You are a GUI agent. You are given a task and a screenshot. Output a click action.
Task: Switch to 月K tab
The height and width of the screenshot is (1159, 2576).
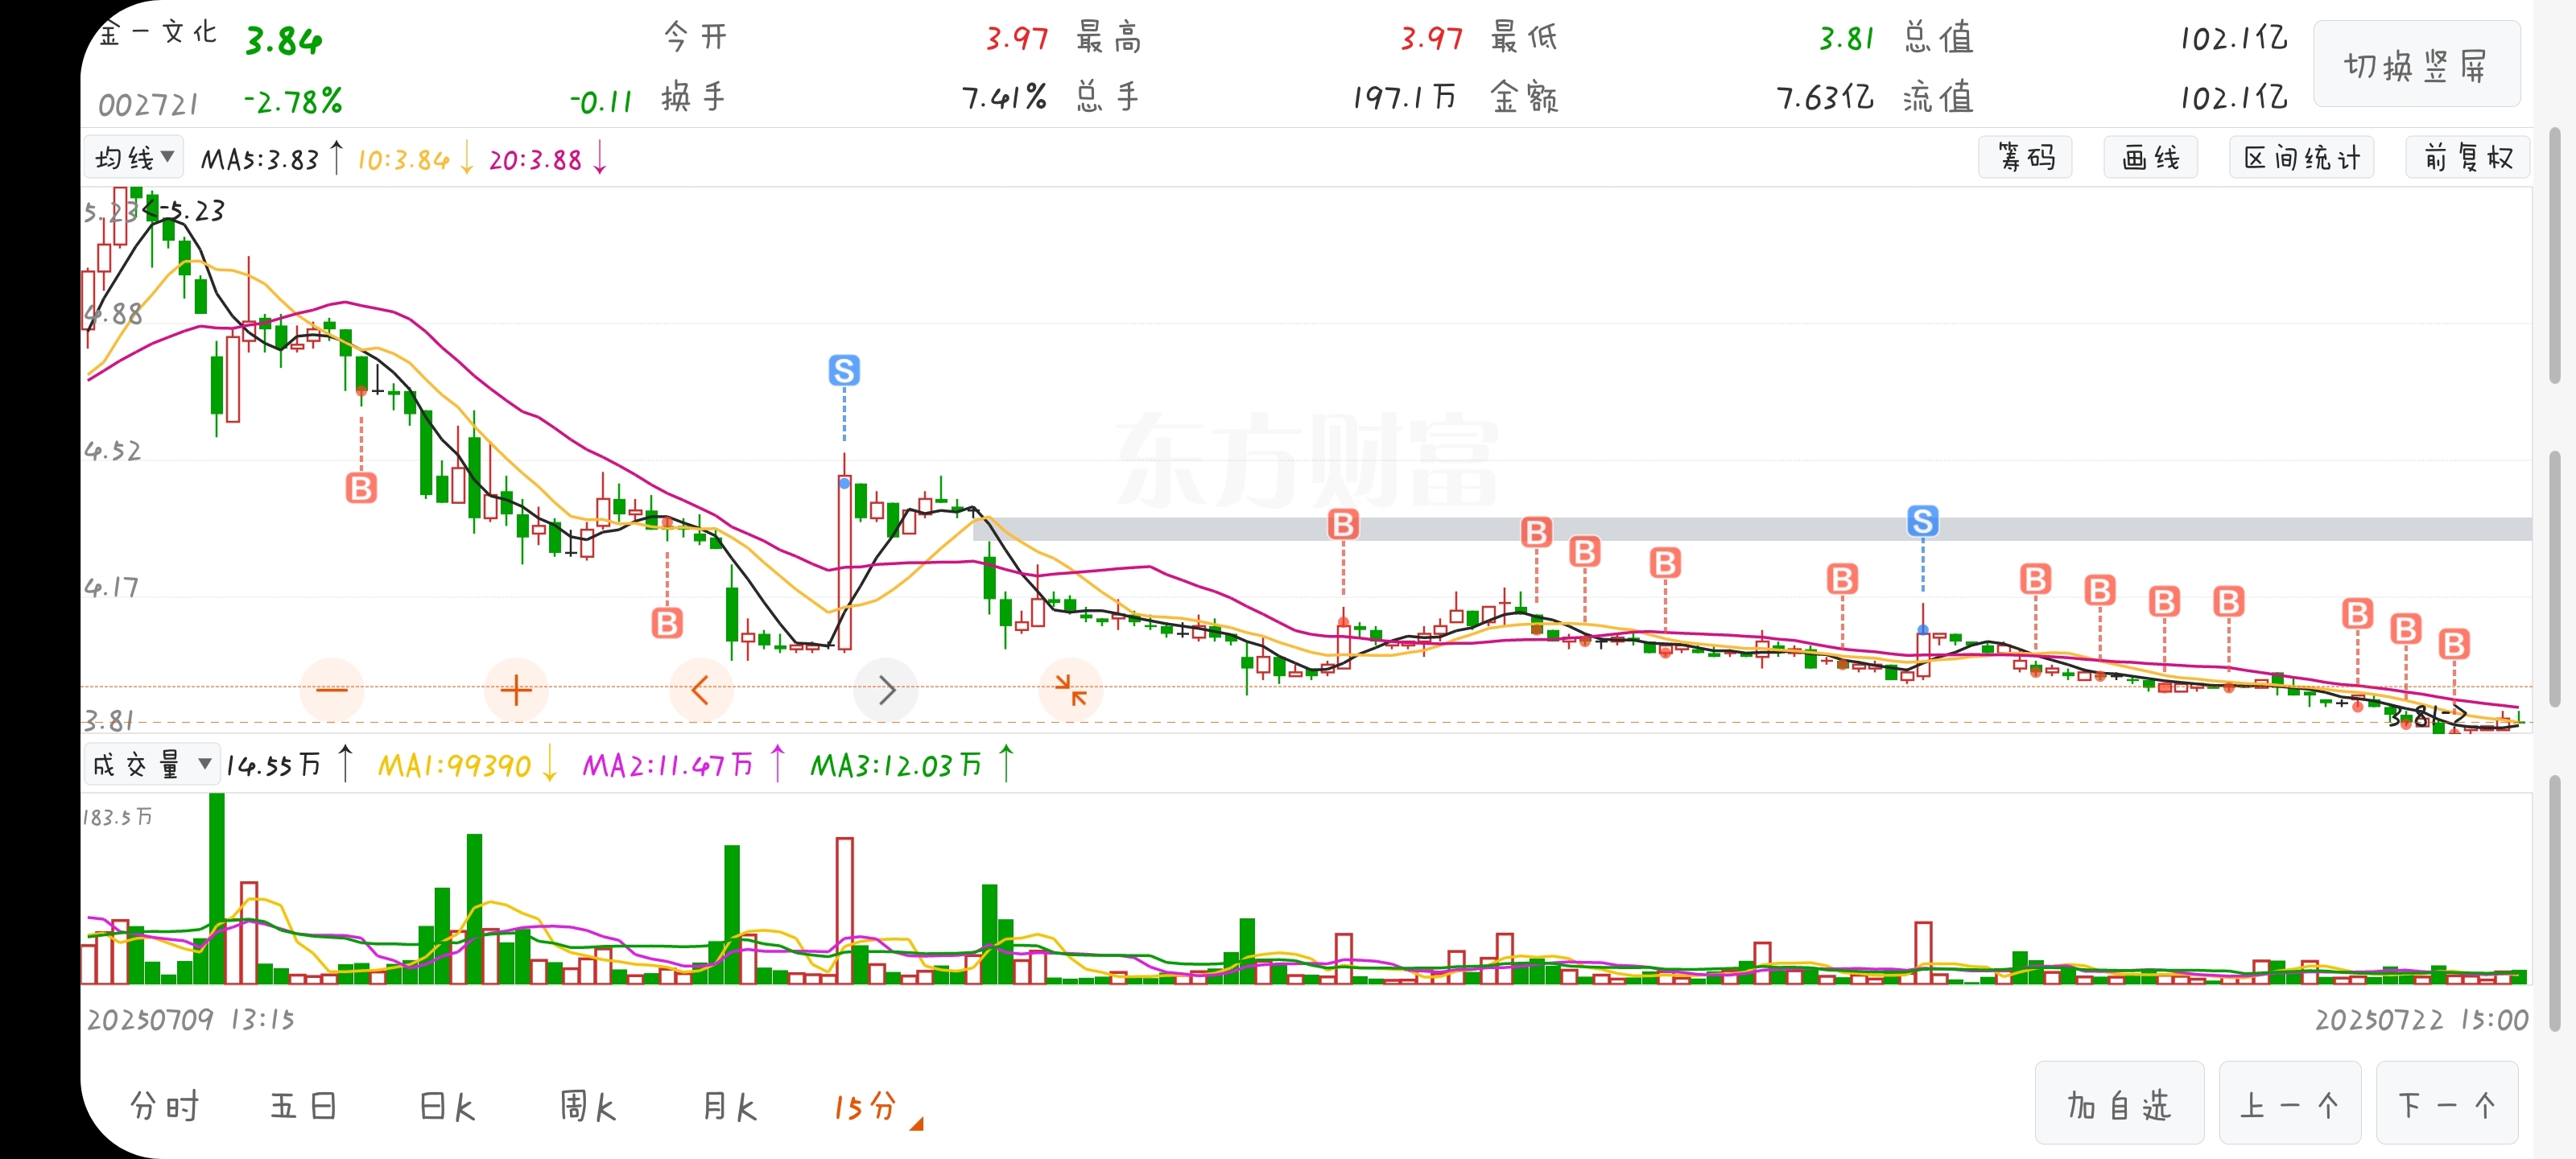pyautogui.click(x=729, y=1107)
